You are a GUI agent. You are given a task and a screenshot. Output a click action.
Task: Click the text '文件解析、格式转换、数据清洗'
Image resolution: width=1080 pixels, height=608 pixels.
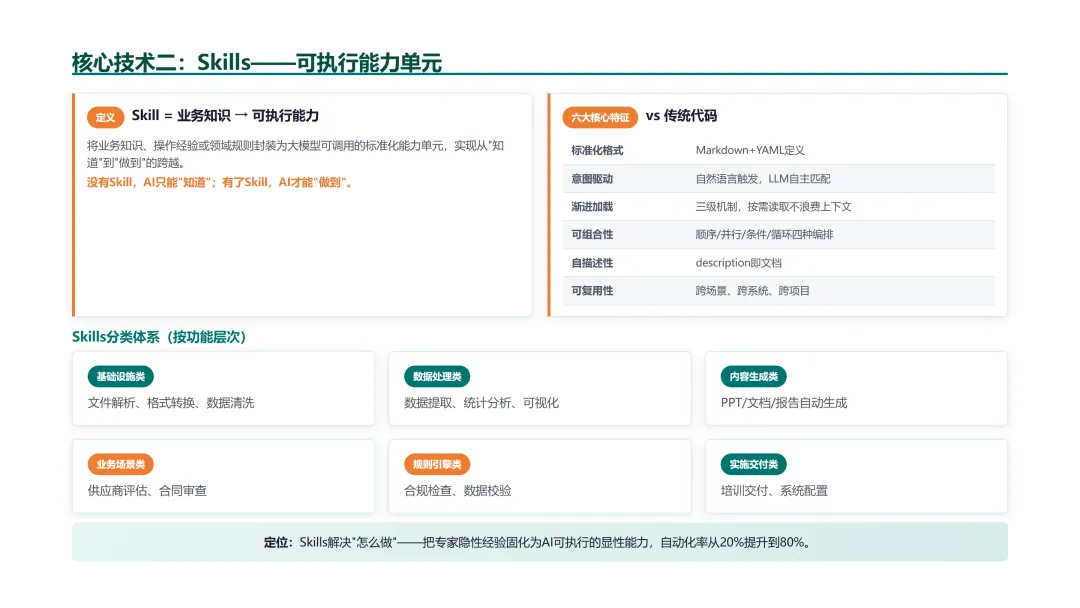pos(171,403)
